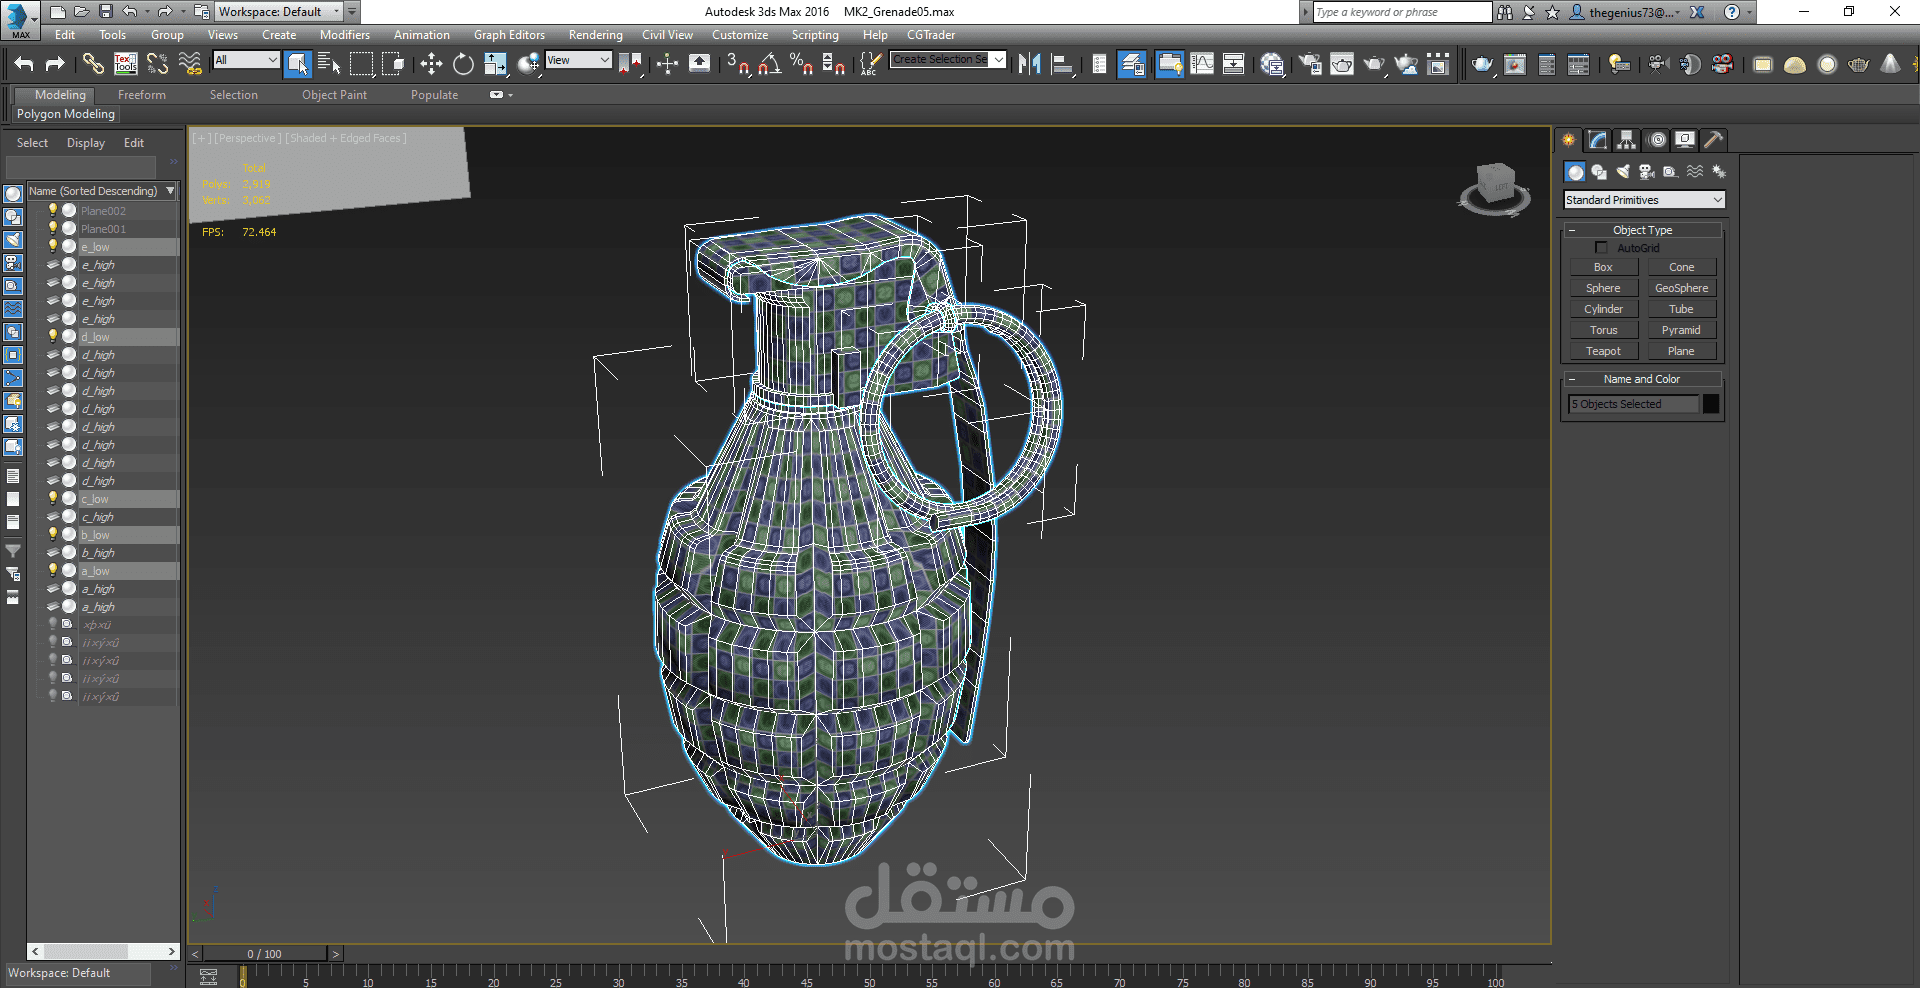
Task: Toggle visibility of the e_low object
Action: click(53, 247)
